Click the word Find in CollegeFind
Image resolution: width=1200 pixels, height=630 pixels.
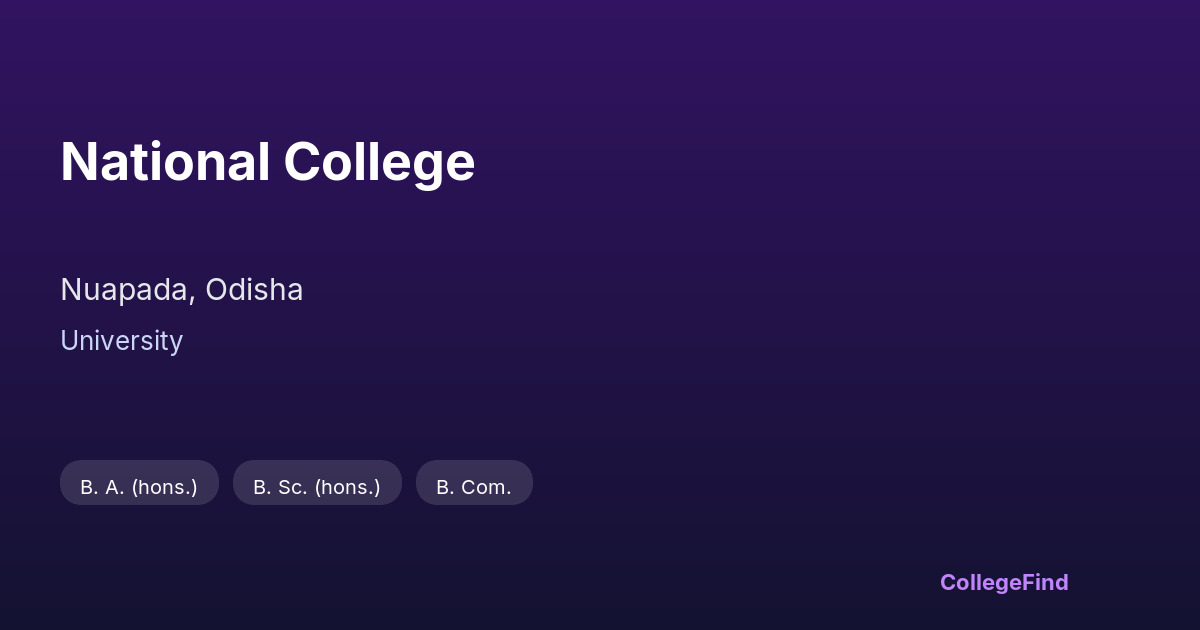[1045, 582]
